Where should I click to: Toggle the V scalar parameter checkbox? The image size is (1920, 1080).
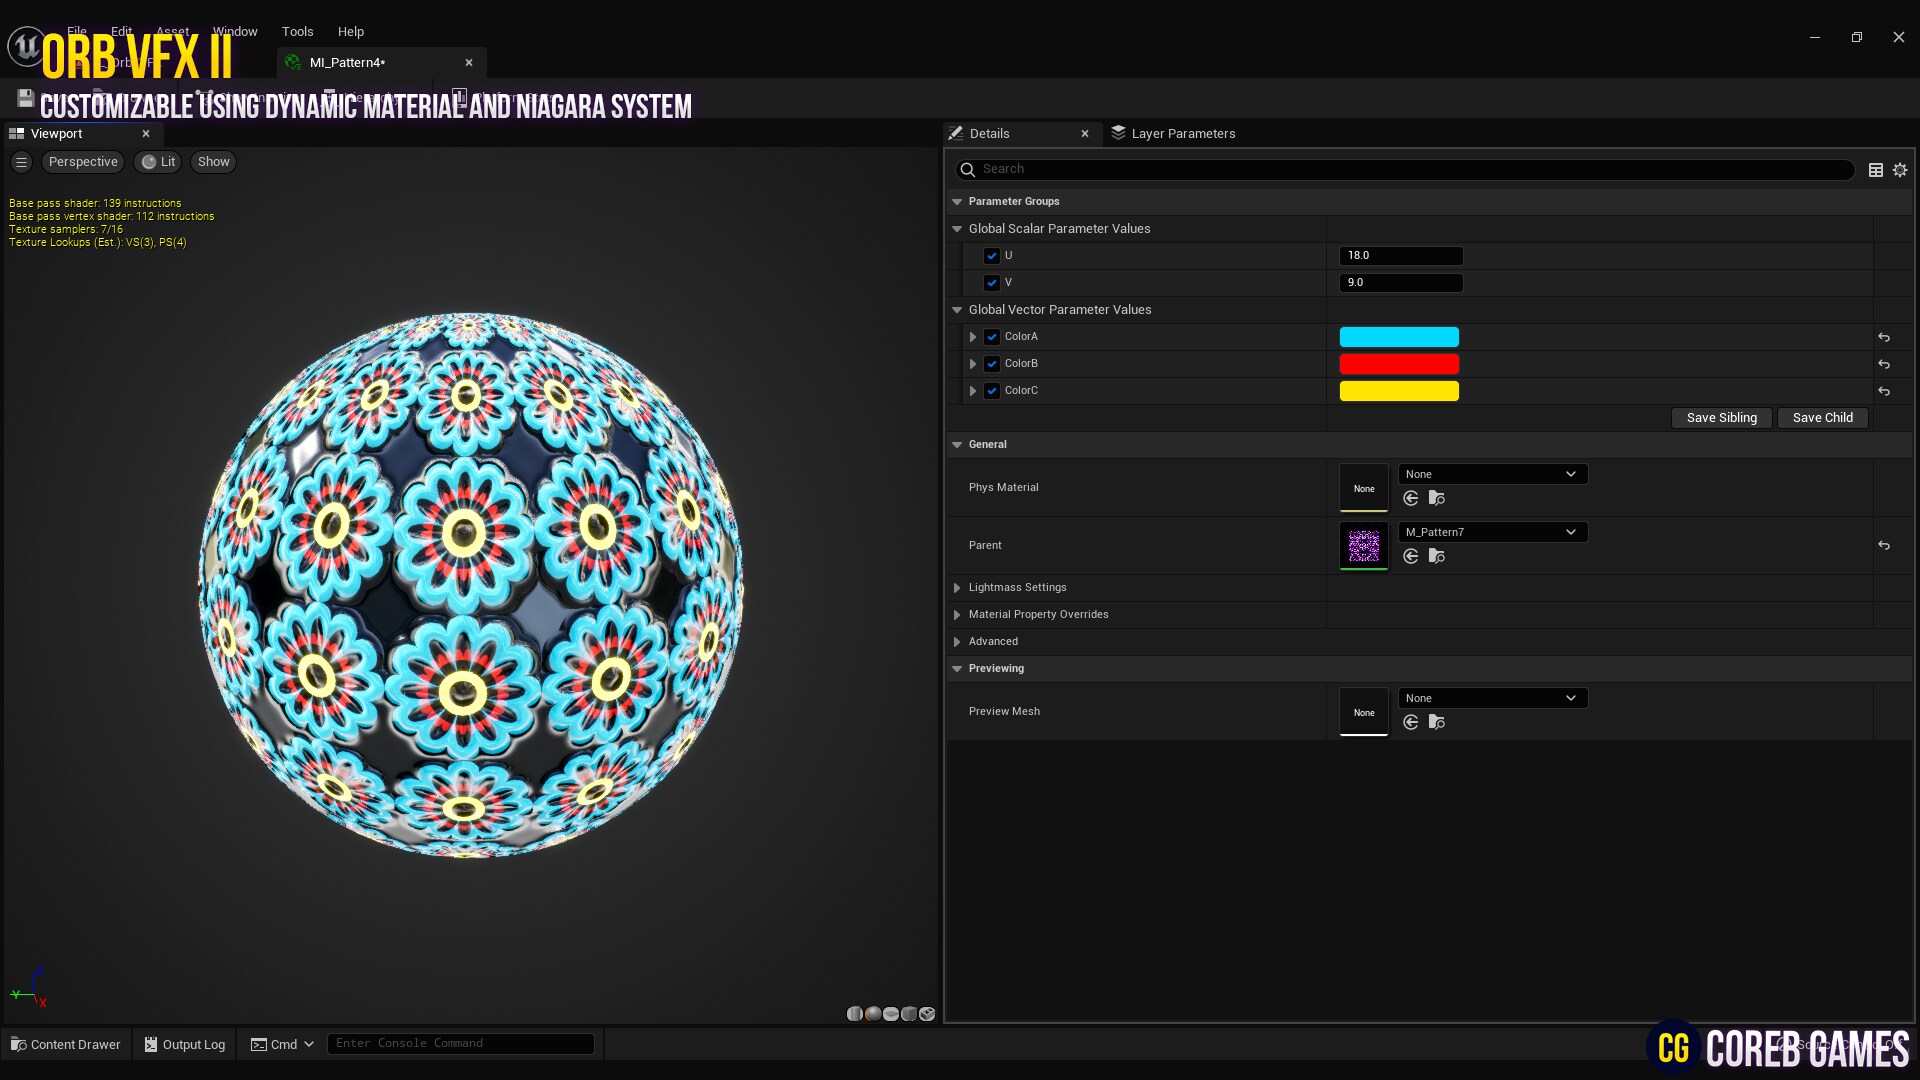coord(991,283)
